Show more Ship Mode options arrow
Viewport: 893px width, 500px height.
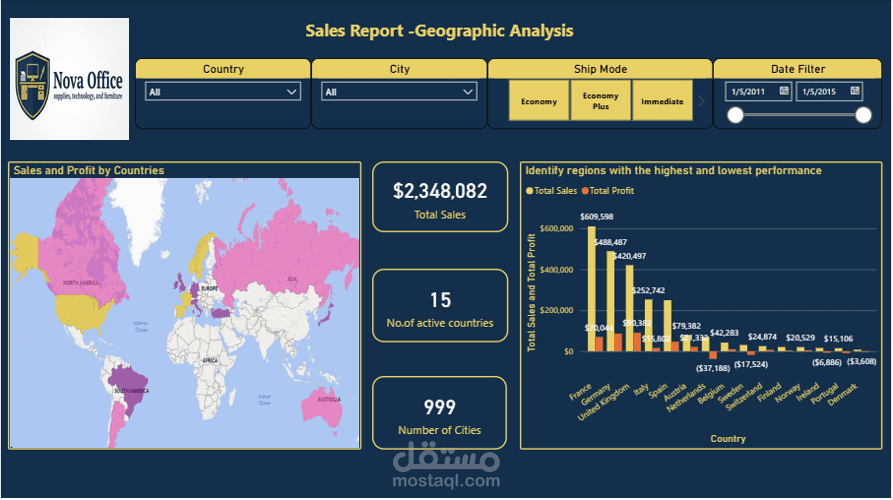tap(701, 101)
